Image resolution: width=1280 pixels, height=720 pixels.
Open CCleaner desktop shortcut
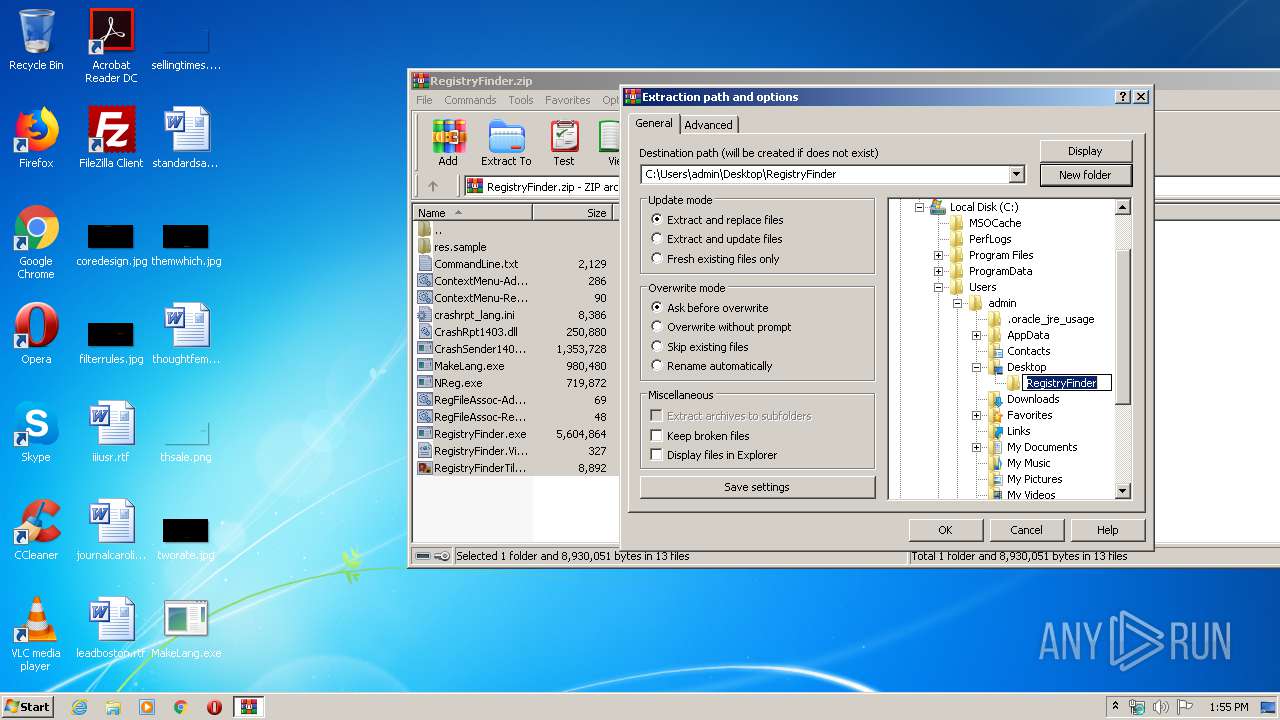click(x=36, y=530)
